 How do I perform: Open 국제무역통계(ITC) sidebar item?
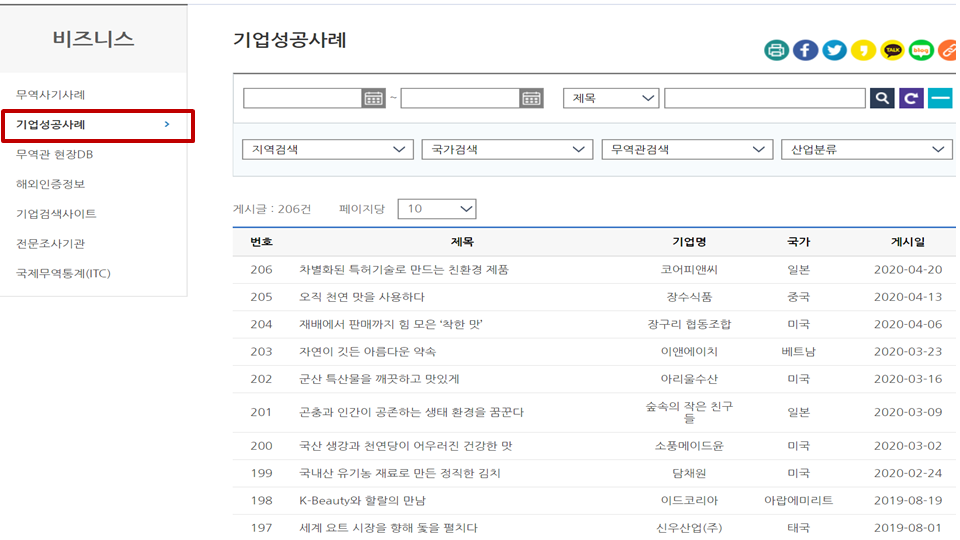[x=63, y=273]
